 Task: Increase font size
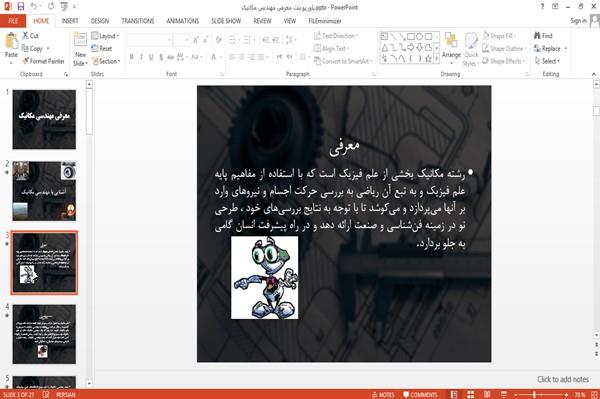(x=196, y=40)
